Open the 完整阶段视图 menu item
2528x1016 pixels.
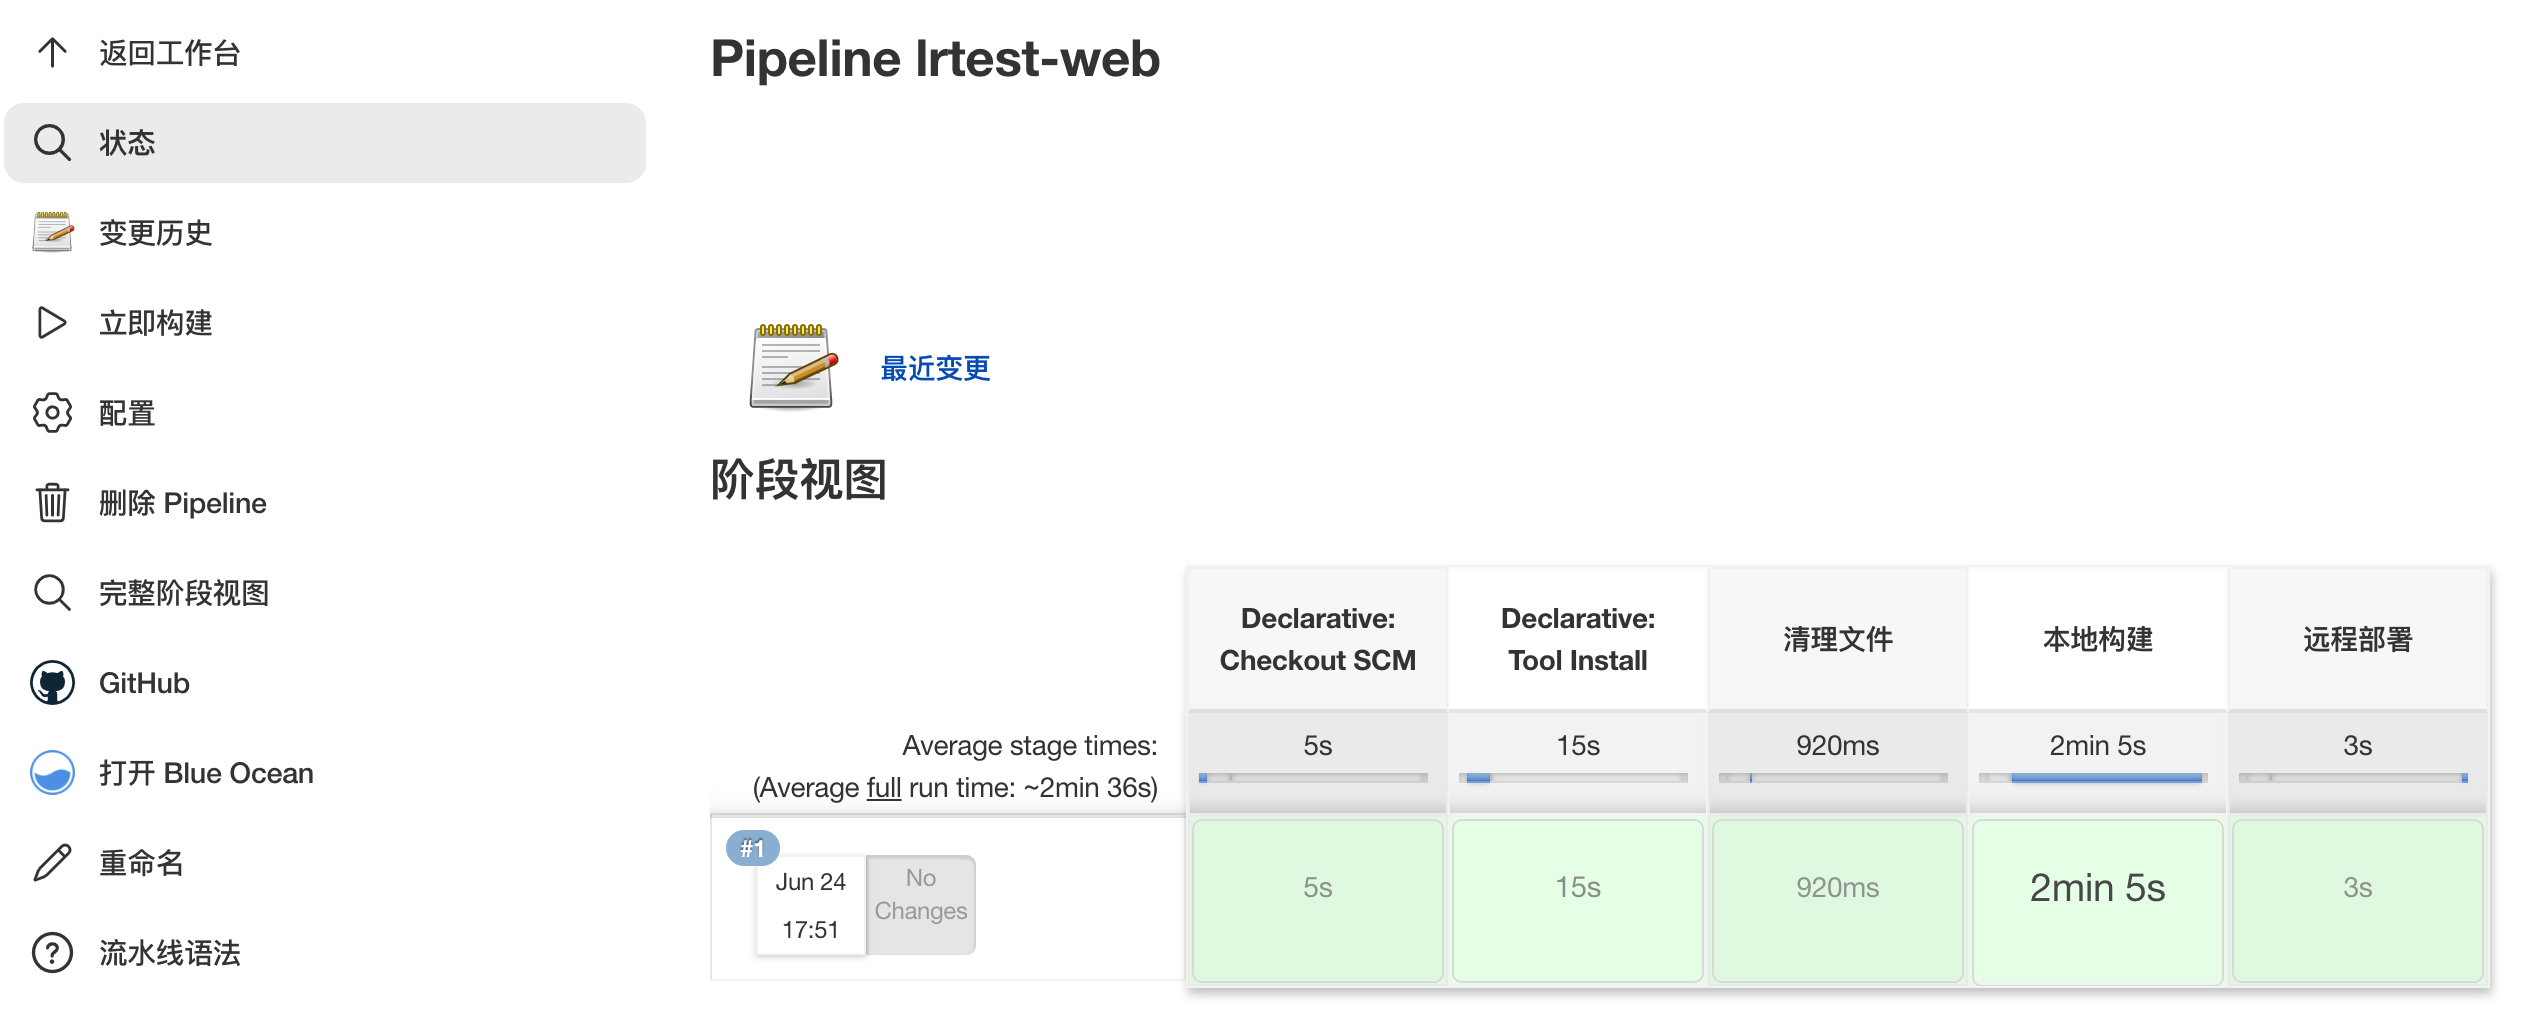184,593
